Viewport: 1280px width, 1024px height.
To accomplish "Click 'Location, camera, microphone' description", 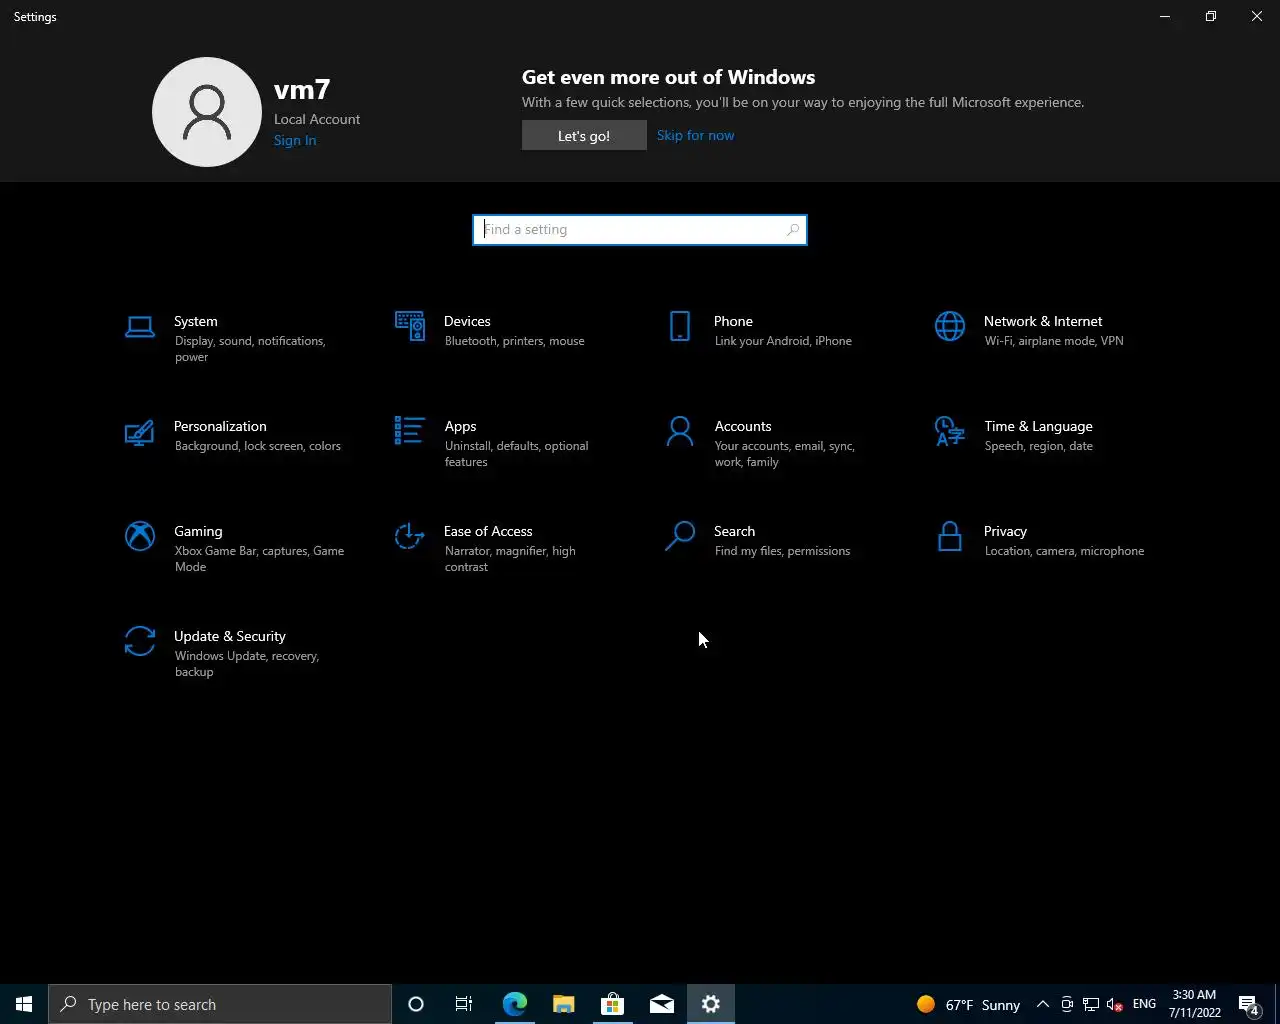I will [x=1064, y=551].
